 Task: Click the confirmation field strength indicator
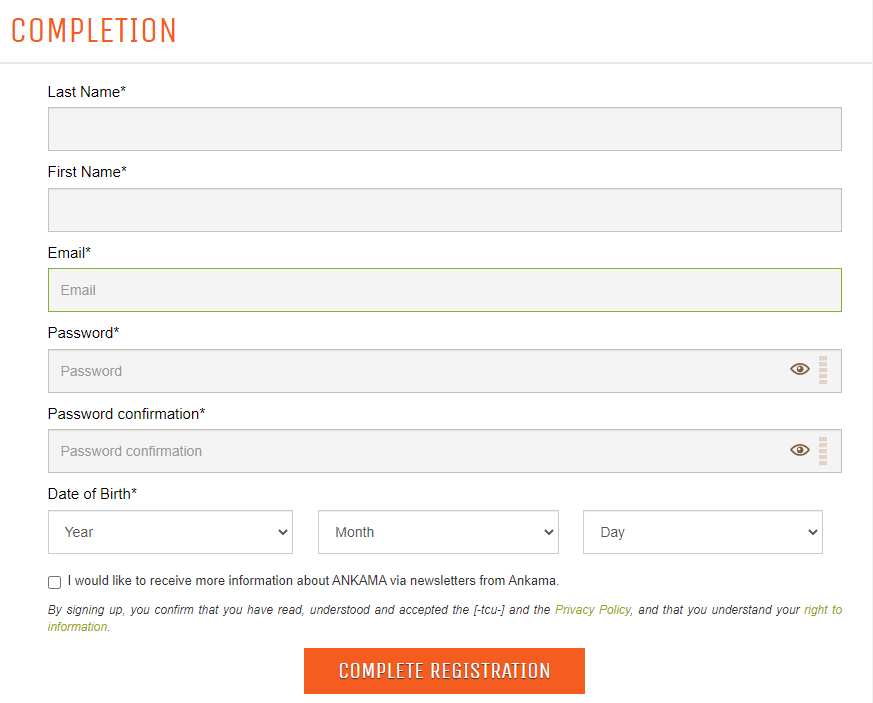coord(822,450)
